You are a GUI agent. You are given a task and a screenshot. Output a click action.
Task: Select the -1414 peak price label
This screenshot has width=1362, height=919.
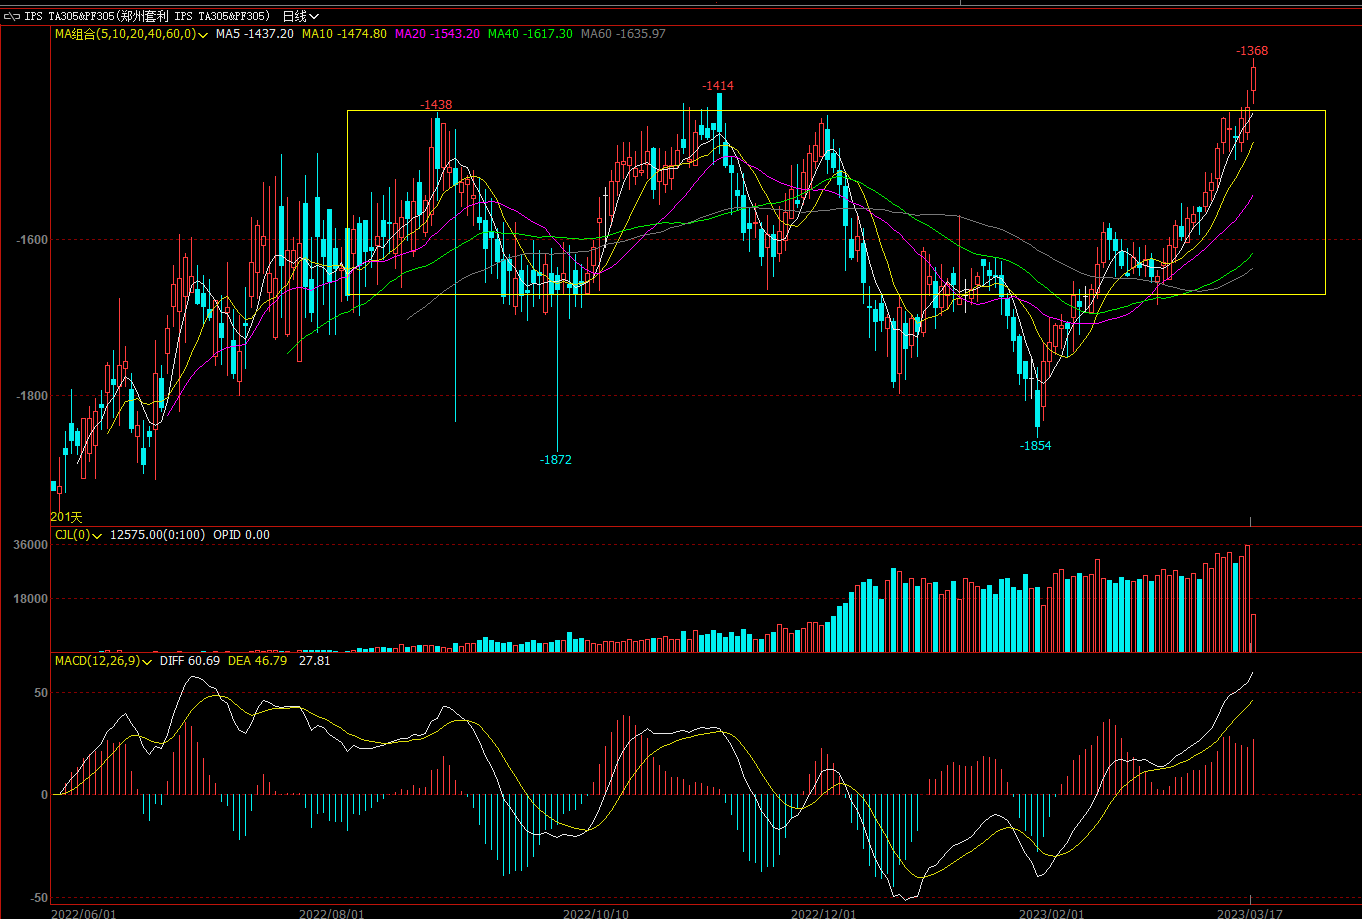point(717,86)
